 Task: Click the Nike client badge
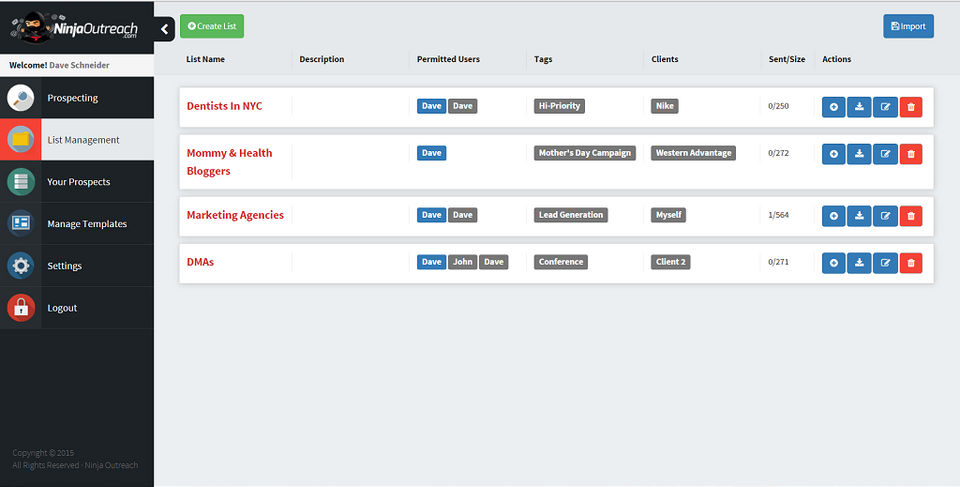pos(664,106)
